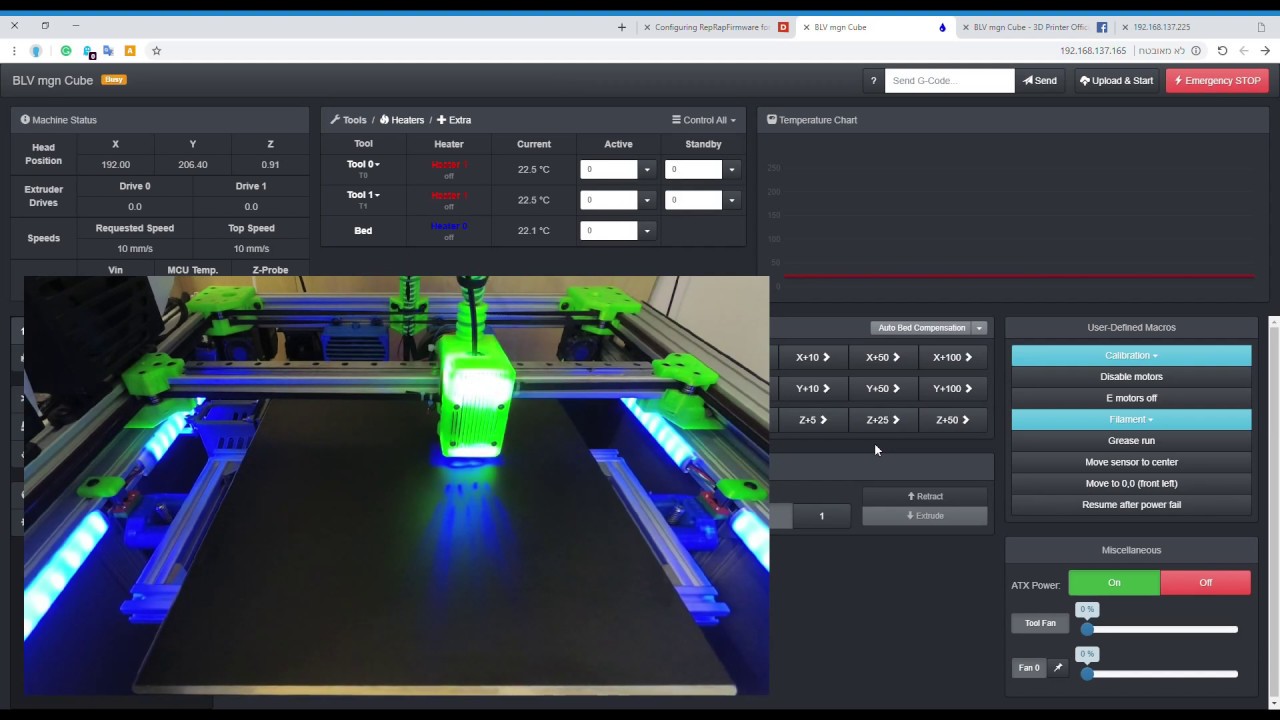The height and width of the screenshot is (720, 1280).
Task: Expand the Auto Bed Compensation arrow
Action: click(979, 328)
